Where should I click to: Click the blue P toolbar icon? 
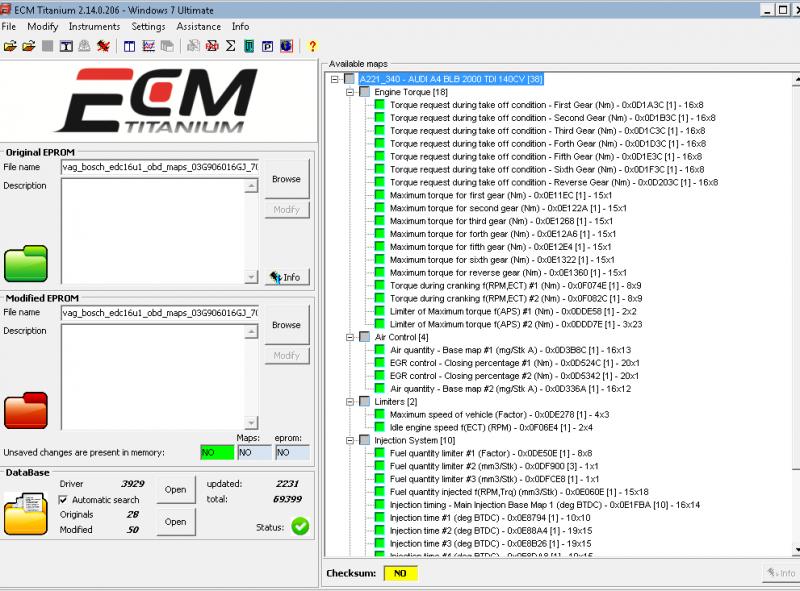click(x=267, y=46)
